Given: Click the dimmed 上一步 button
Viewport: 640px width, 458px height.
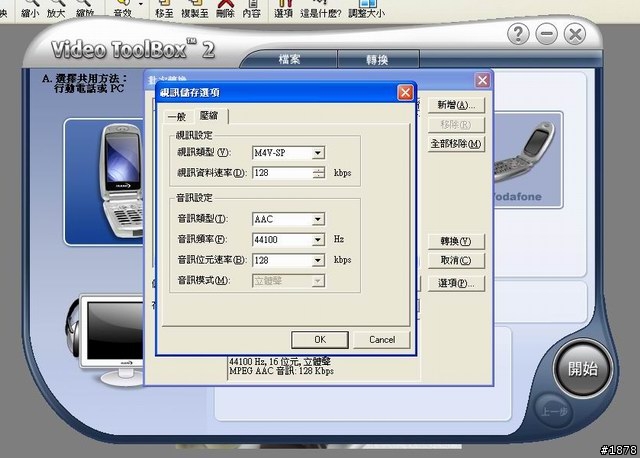Looking at the screenshot, I should [x=554, y=411].
